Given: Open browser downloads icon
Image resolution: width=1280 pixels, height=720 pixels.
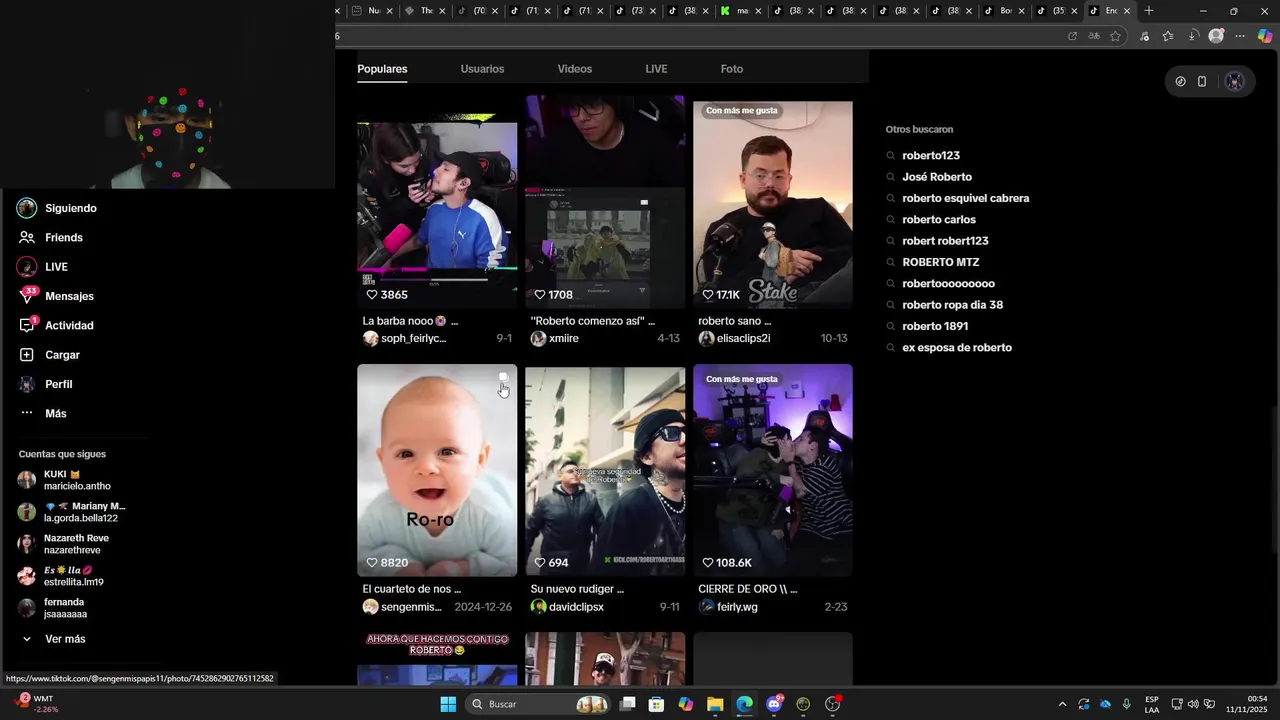Looking at the screenshot, I should (1193, 36).
